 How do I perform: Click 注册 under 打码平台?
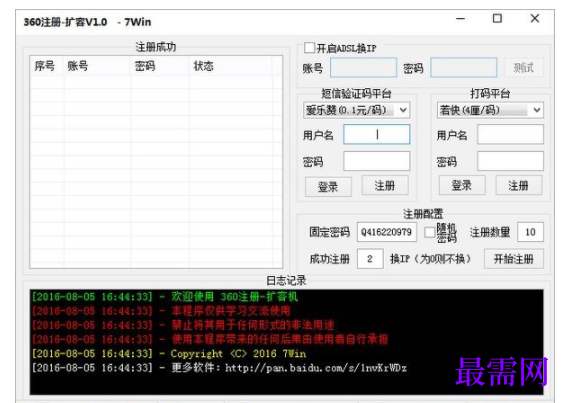(x=519, y=186)
